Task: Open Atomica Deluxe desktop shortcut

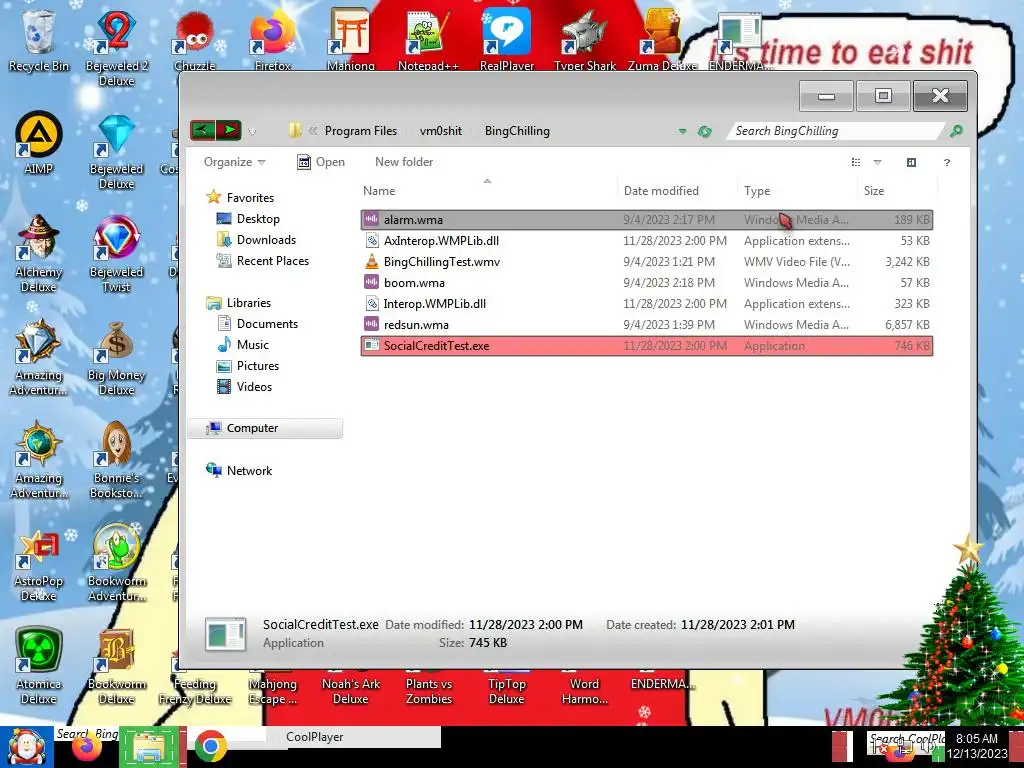Action: point(39,667)
